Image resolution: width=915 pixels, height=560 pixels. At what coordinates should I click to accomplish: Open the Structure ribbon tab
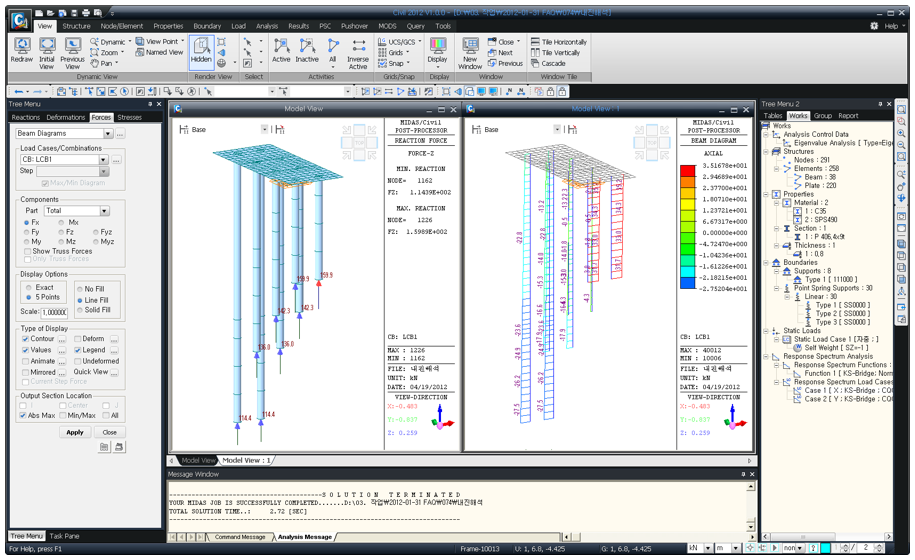click(x=76, y=26)
